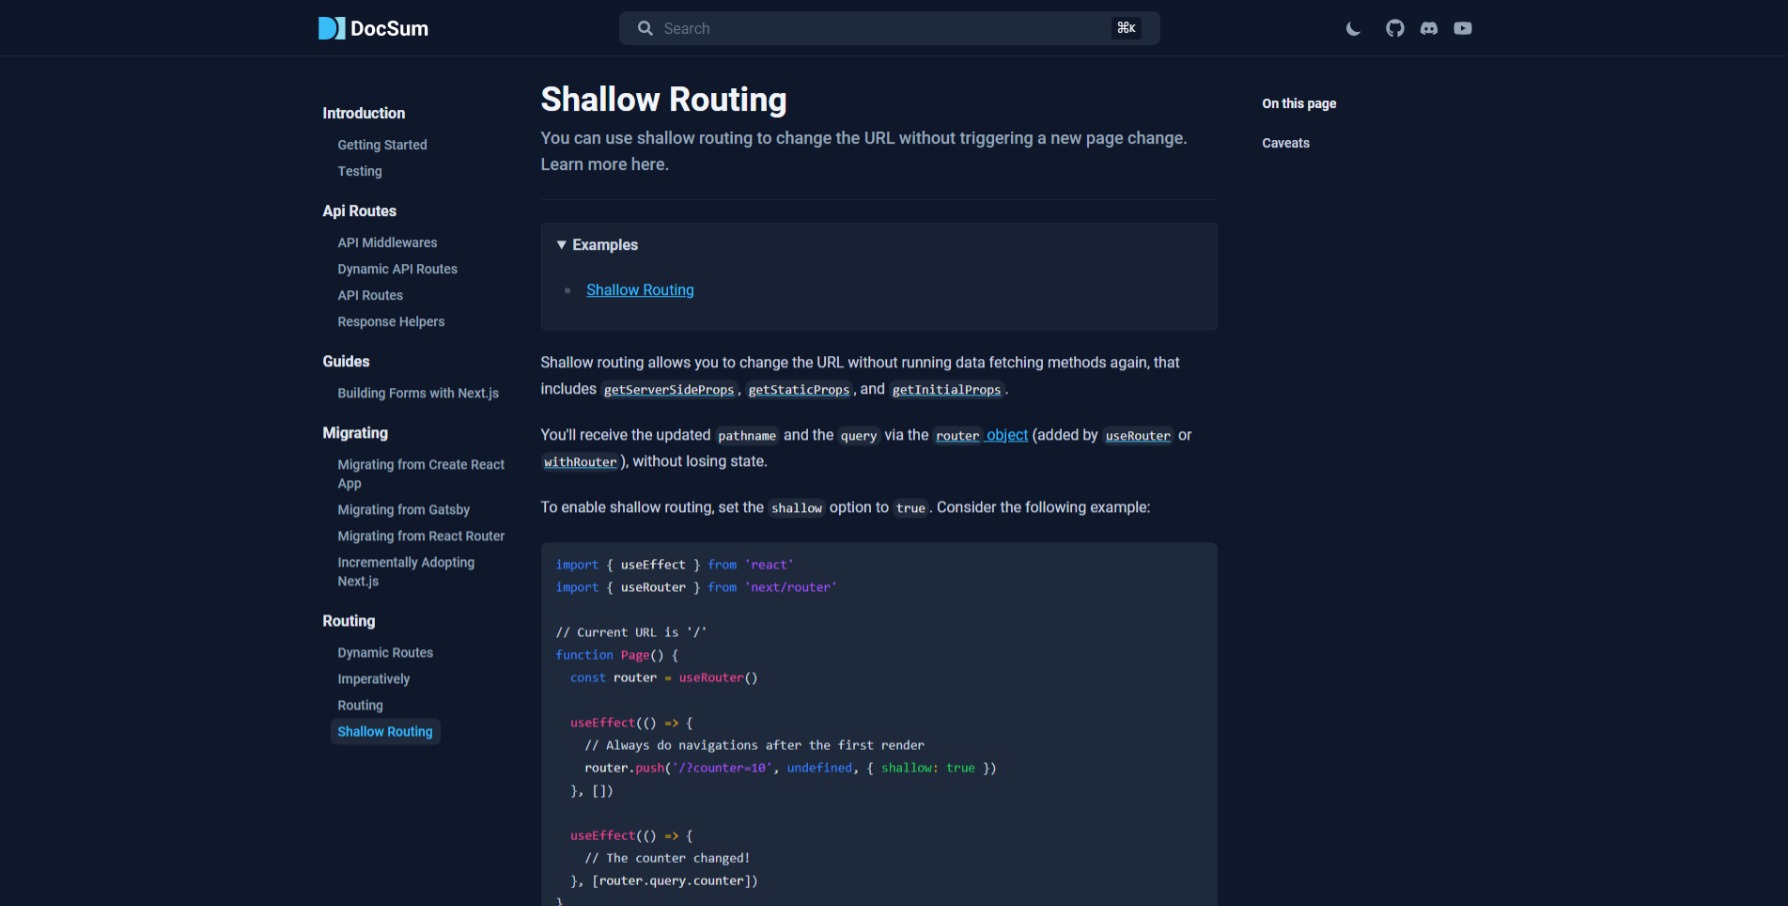Open Imperatively sidebar item
Viewport: 1788px width, 906px height.
[x=374, y=679]
